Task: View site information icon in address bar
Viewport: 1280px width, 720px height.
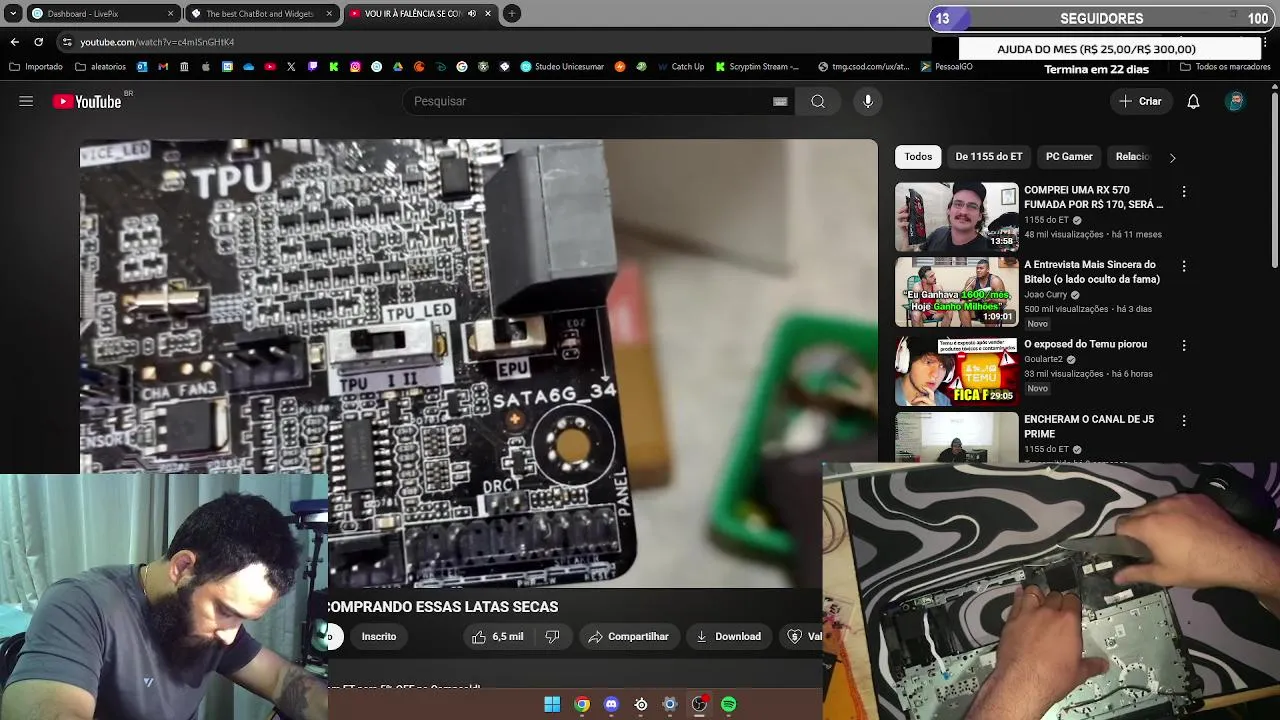Action: (x=67, y=42)
